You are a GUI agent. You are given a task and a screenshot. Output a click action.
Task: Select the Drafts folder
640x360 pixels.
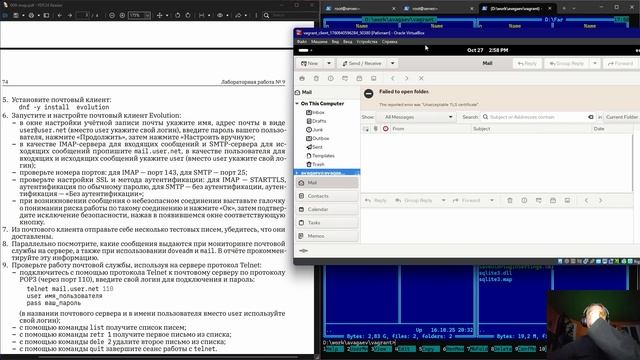coord(316,121)
